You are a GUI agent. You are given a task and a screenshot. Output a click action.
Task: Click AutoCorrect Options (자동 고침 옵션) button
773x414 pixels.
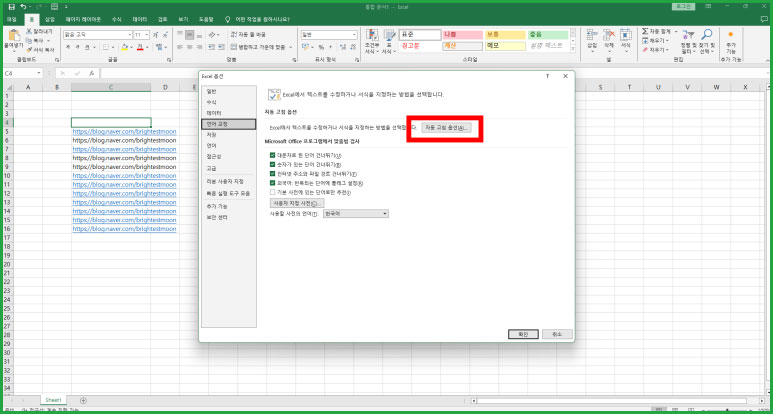[447, 128]
